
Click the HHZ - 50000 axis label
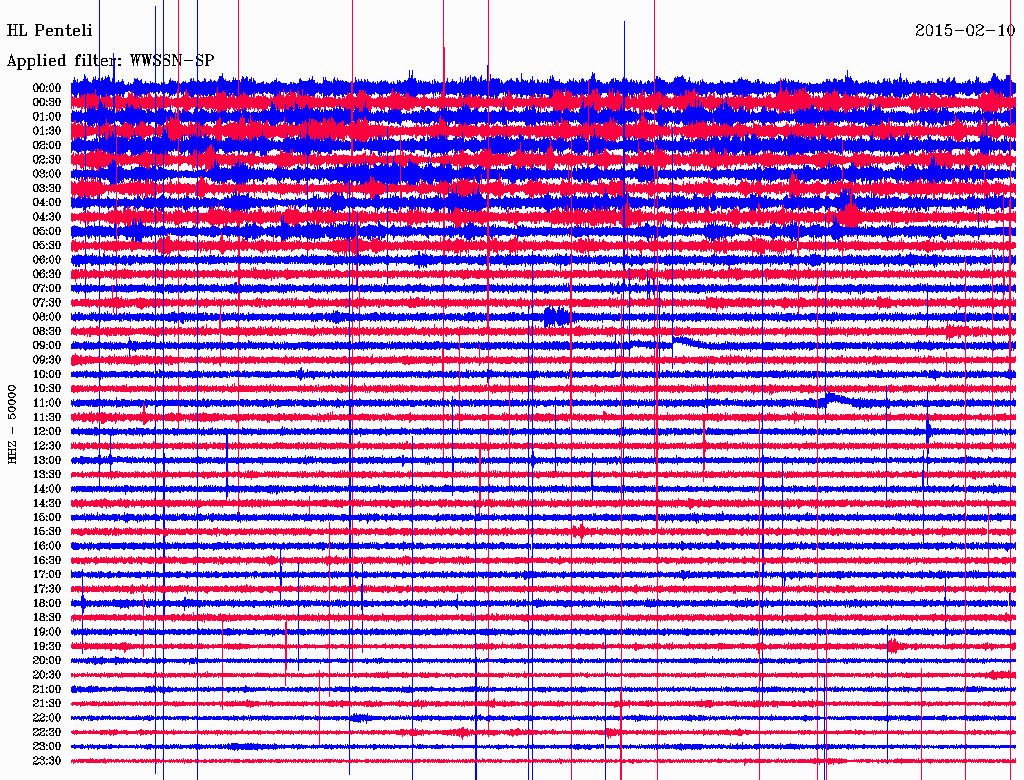(x=12, y=424)
